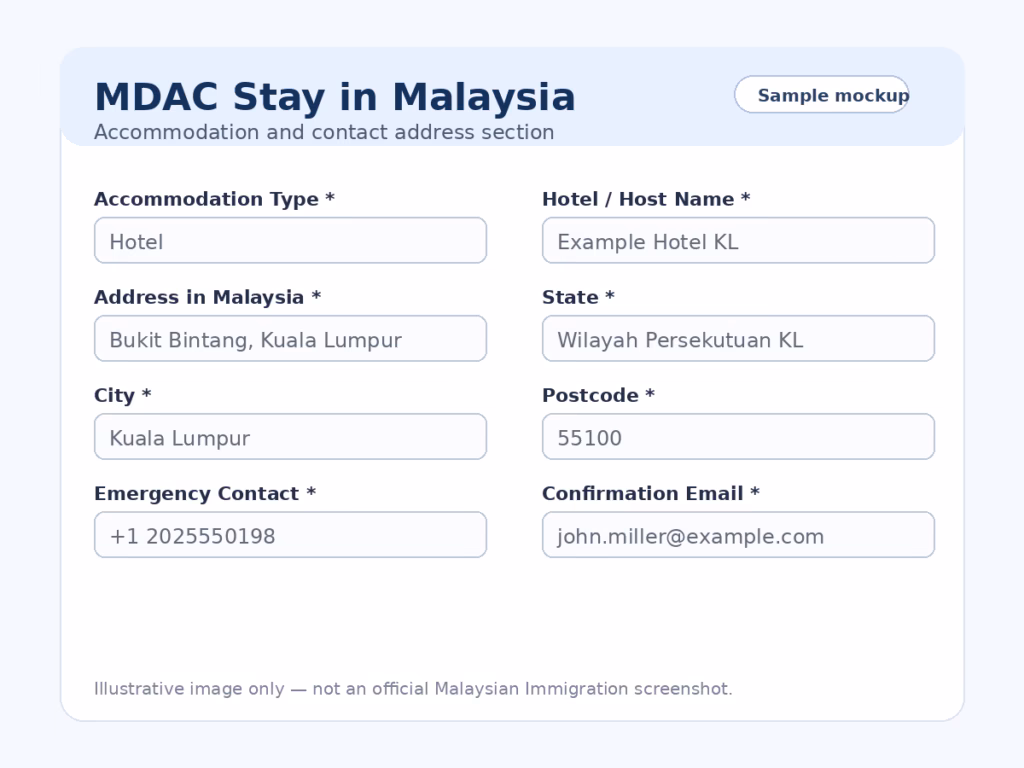Screen dimensions: 1024x768
Task: Focus the Address in Malaysia field
Action: pyautogui.click(x=290, y=338)
